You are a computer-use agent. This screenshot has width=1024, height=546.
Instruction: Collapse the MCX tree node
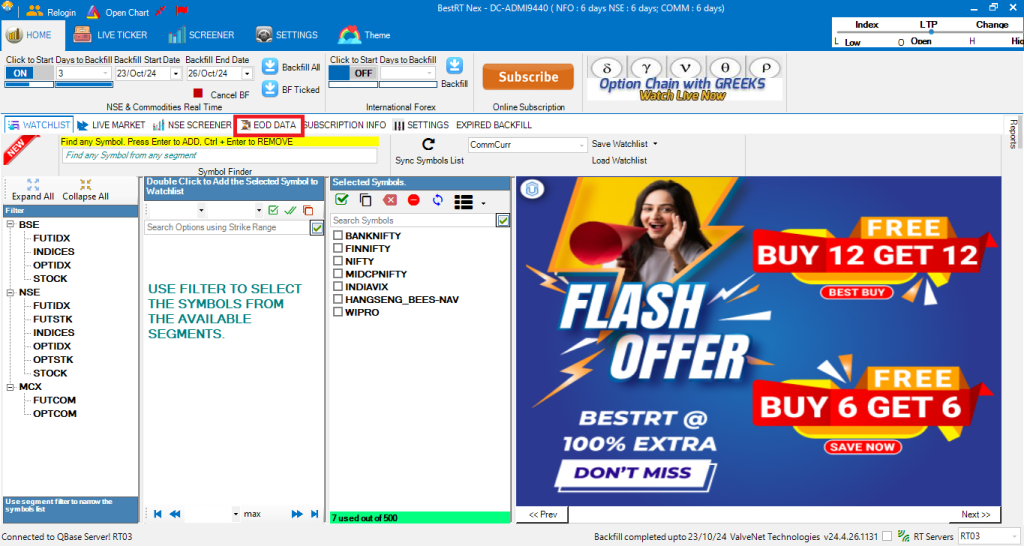click(x=10, y=387)
